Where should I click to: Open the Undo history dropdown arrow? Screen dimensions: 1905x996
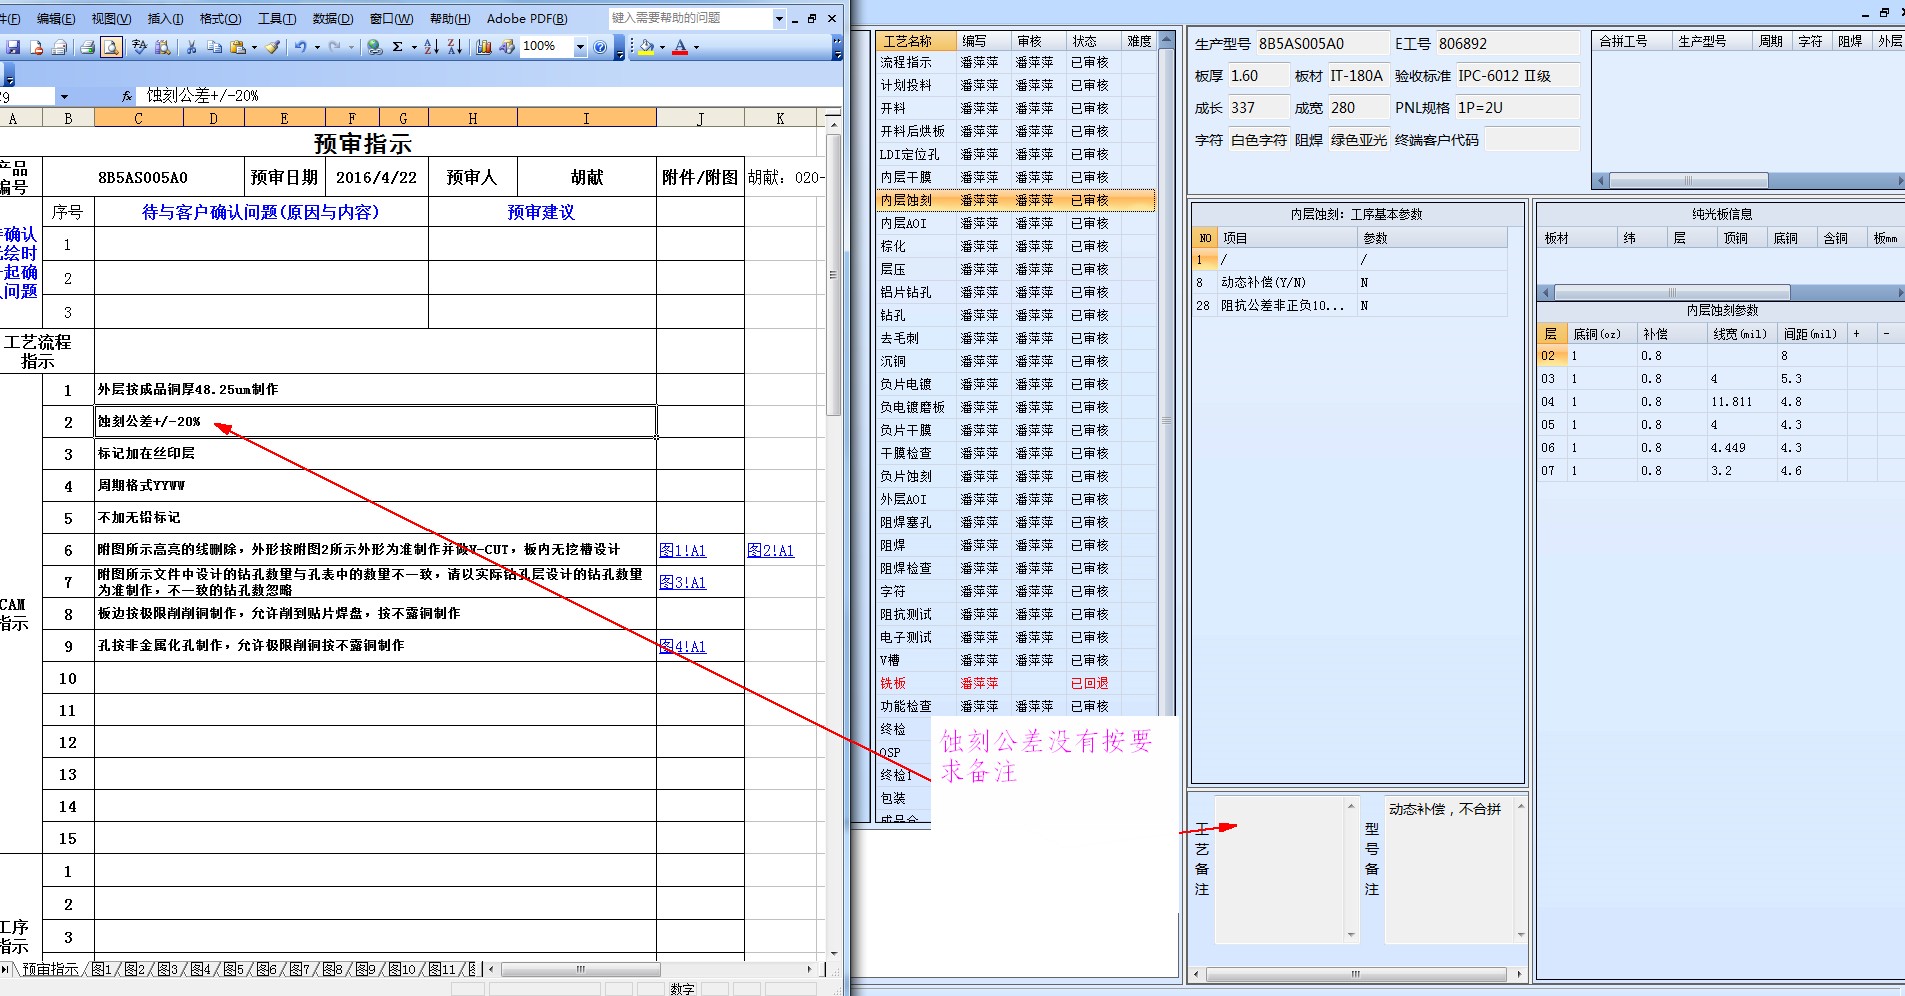pos(317,47)
